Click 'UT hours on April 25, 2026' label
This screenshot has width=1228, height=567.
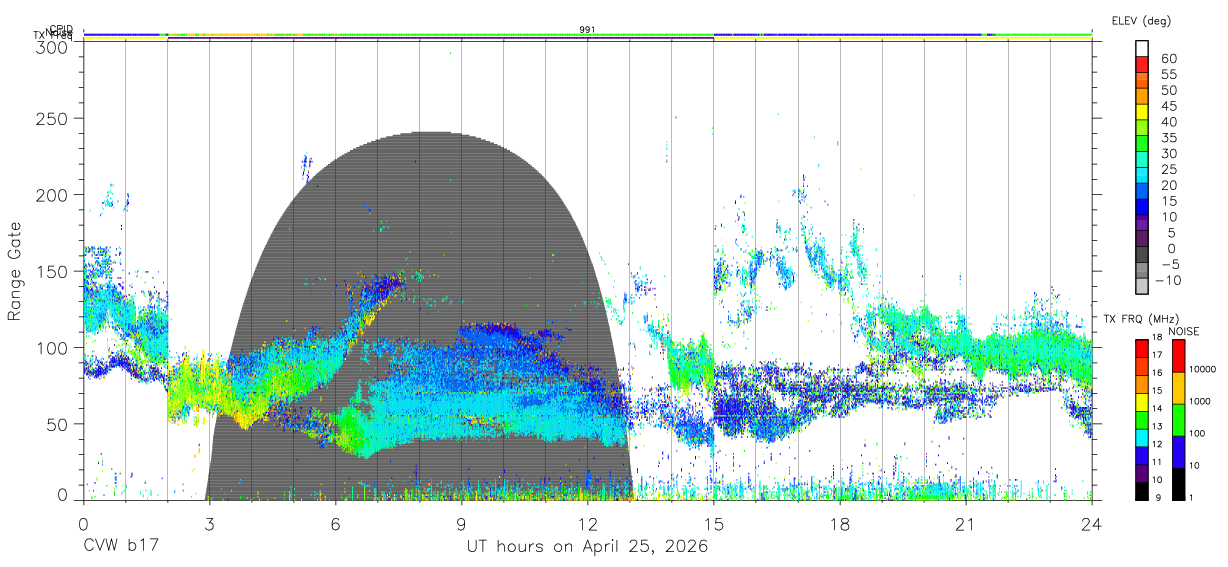pos(587,547)
